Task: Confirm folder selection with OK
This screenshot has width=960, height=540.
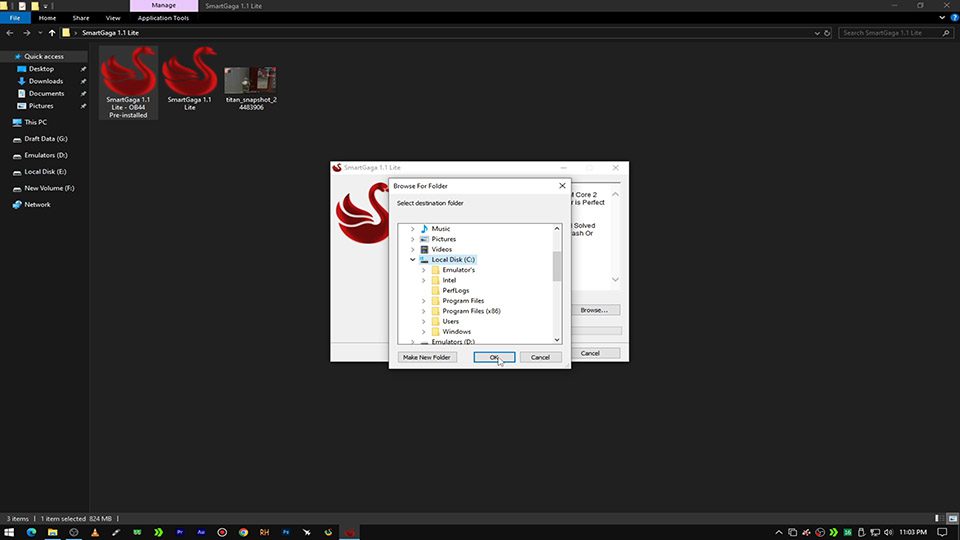Action: (x=494, y=358)
